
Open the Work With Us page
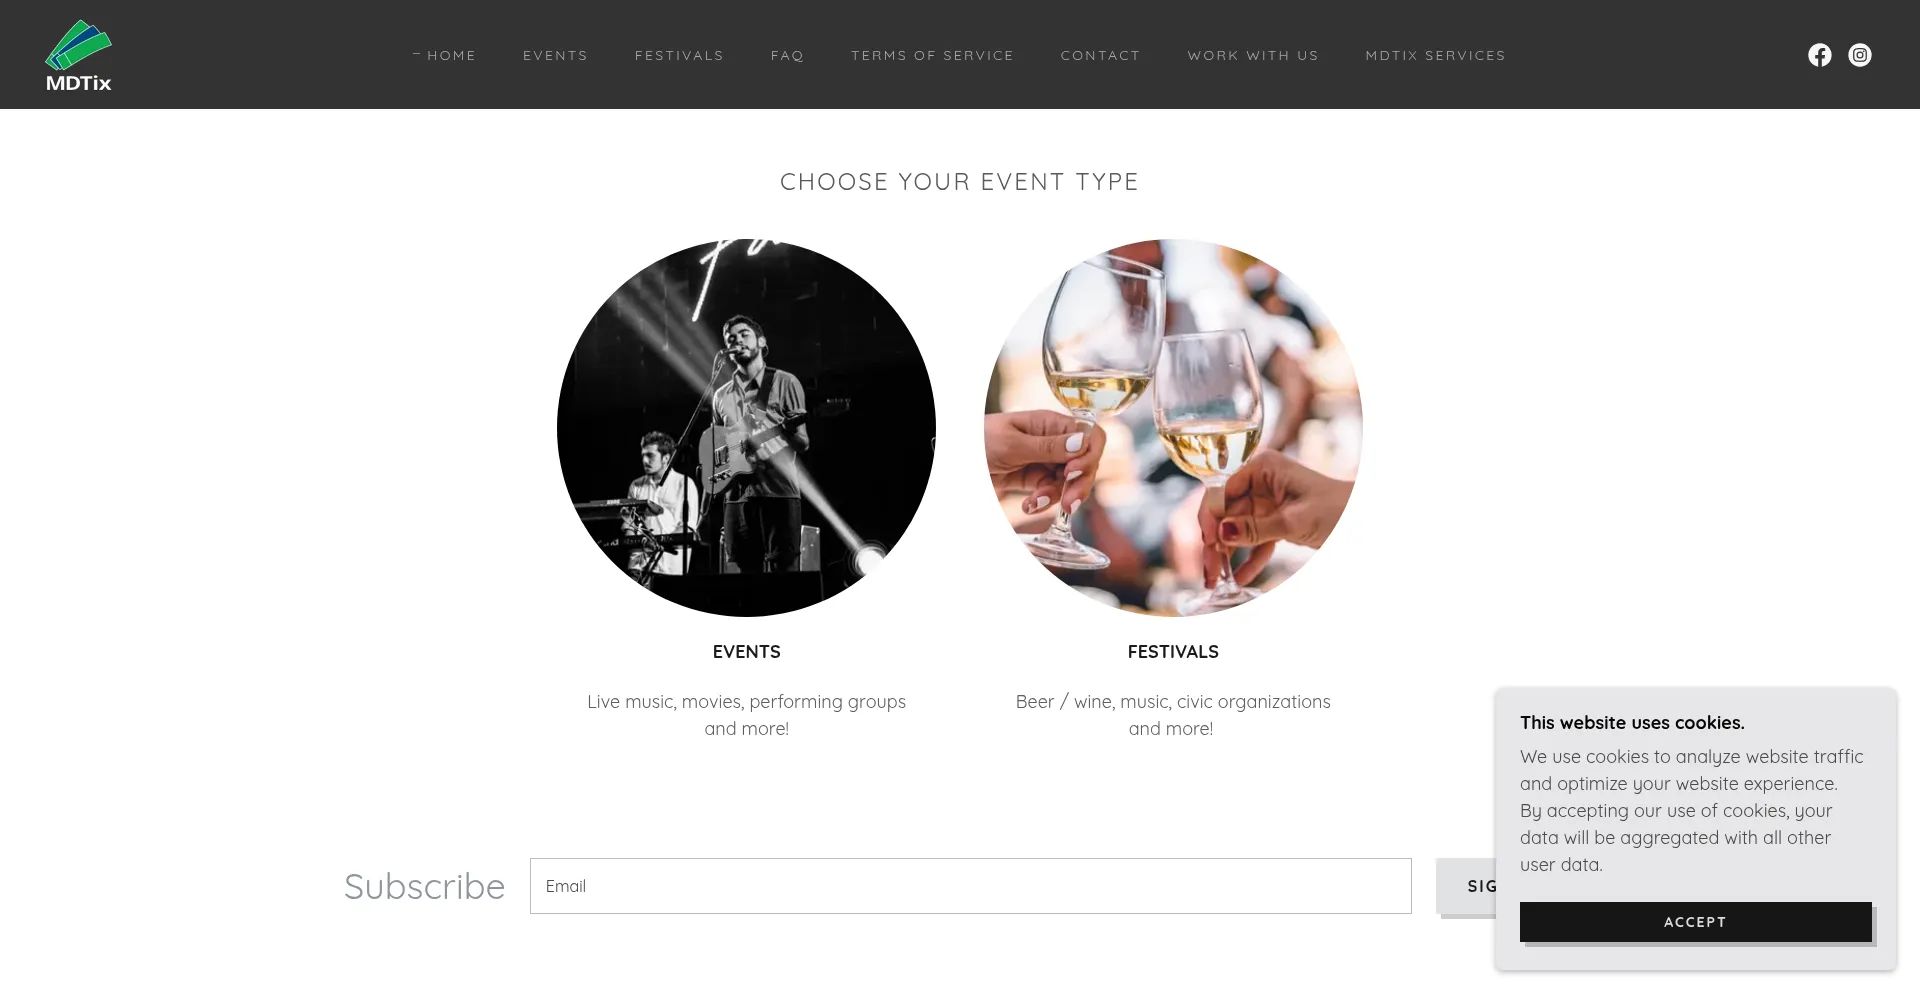tap(1253, 56)
